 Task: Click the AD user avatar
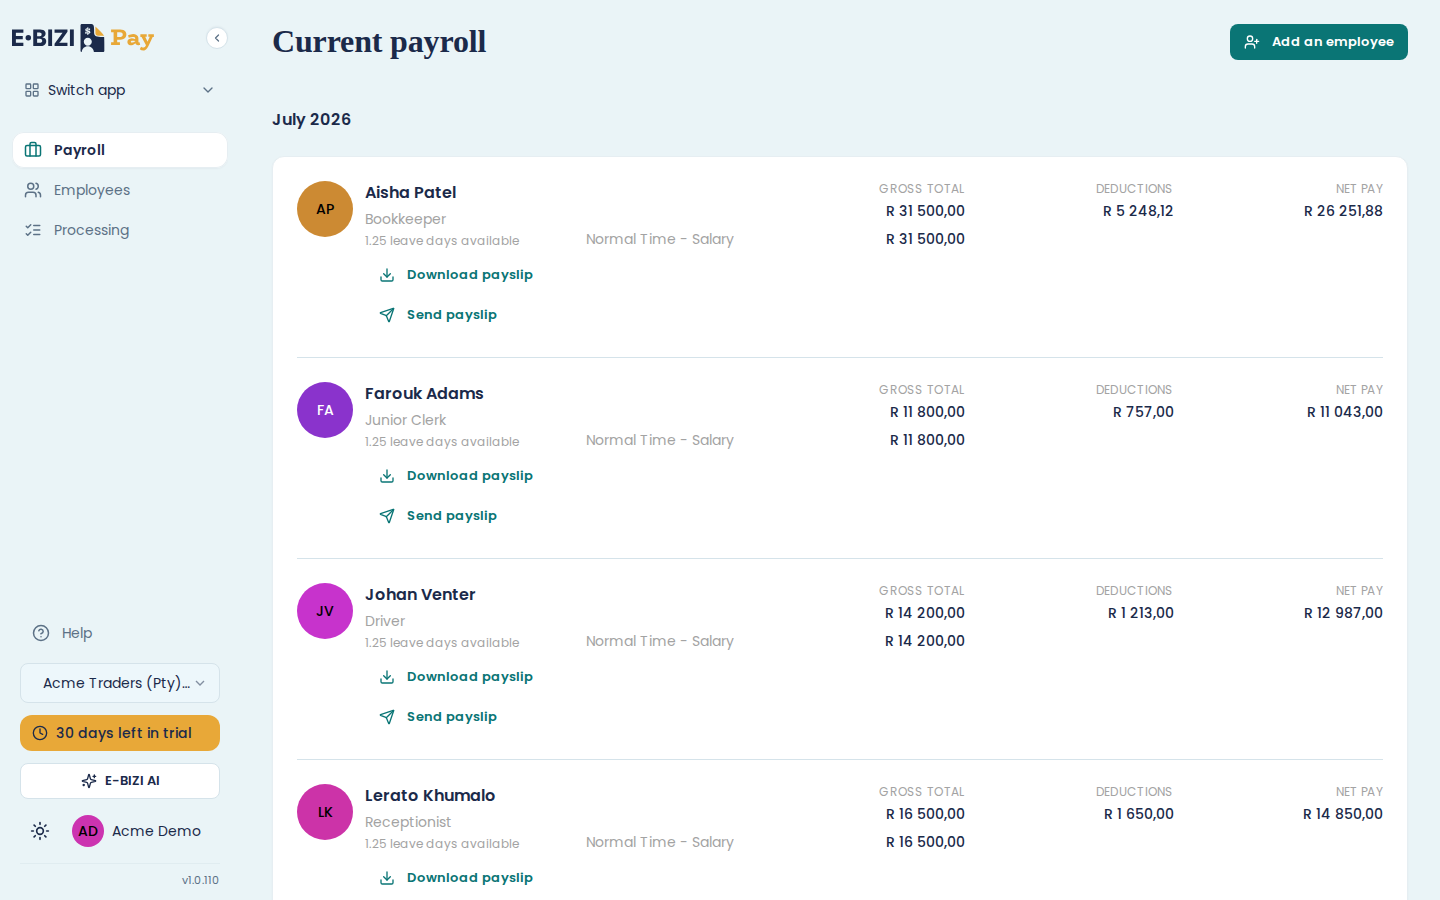[88, 831]
